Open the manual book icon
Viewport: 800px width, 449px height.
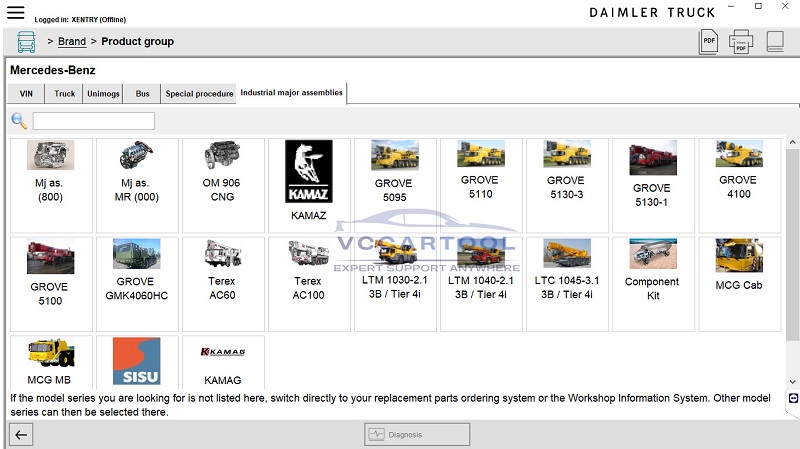point(775,41)
